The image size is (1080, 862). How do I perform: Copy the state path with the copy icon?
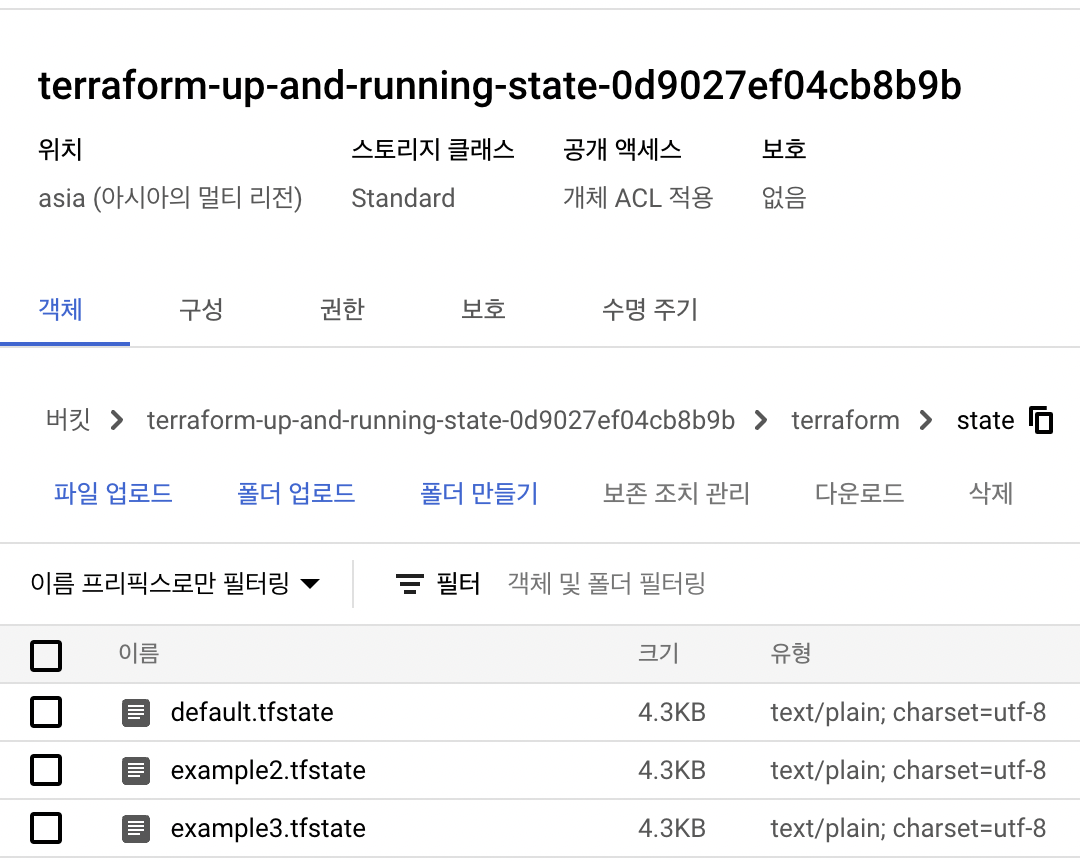pos(1040,420)
